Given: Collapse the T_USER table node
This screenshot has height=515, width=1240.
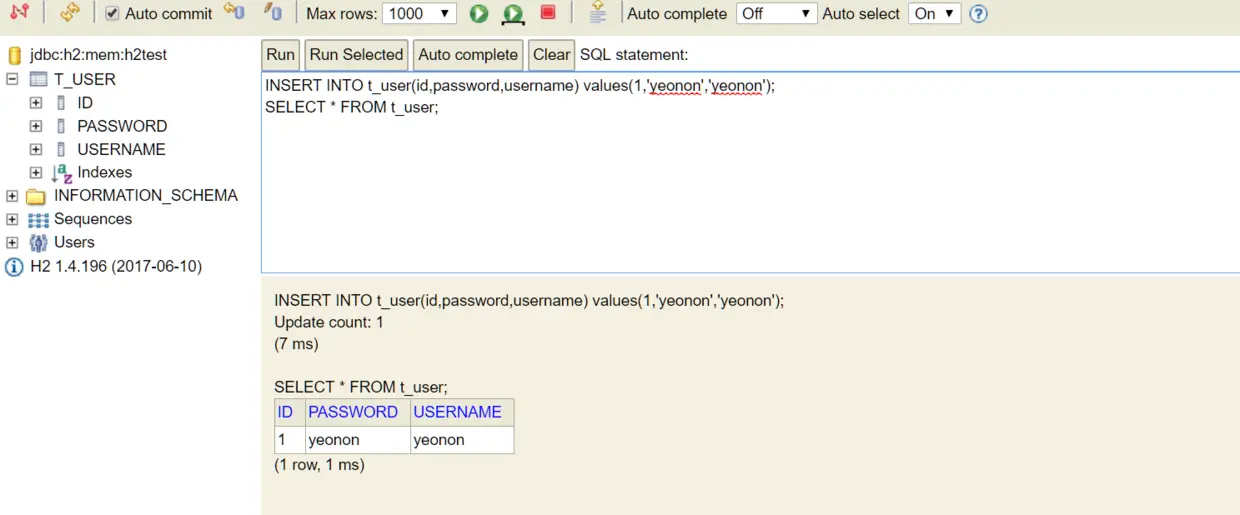Looking at the screenshot, I should (12, 79).
